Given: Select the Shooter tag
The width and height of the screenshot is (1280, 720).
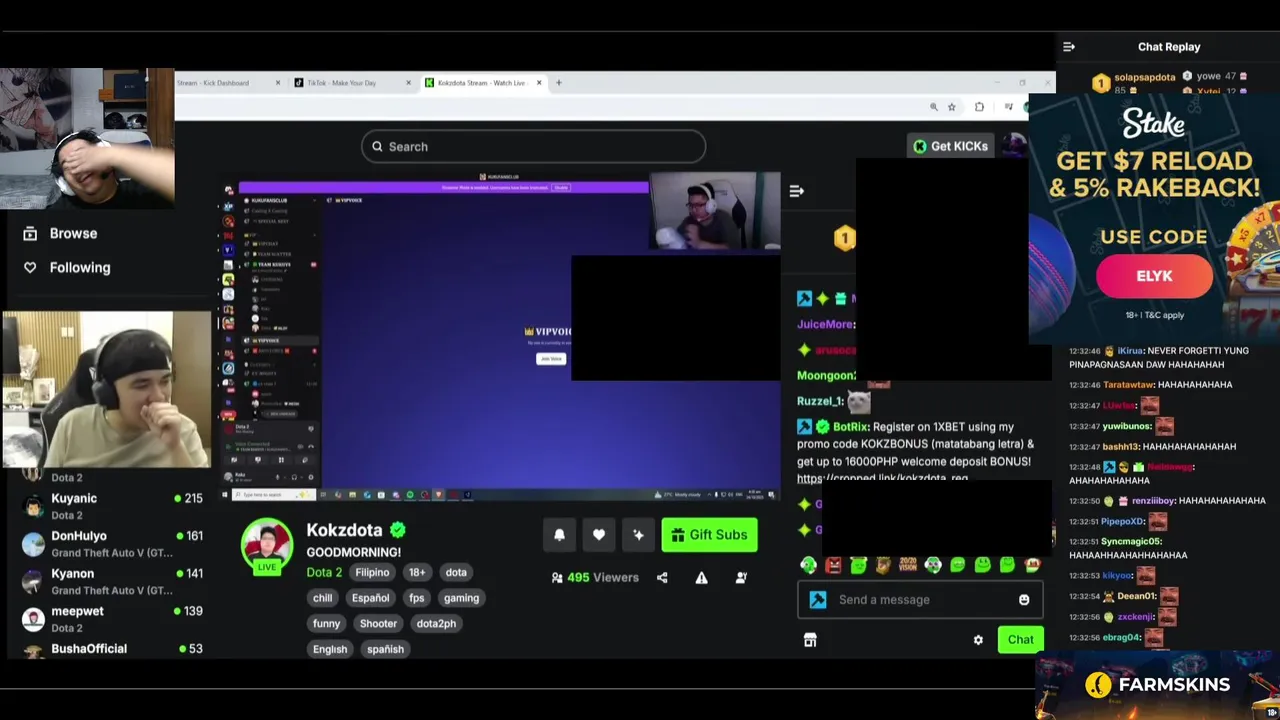Looking at the screenshot, I should coord(378,623).
